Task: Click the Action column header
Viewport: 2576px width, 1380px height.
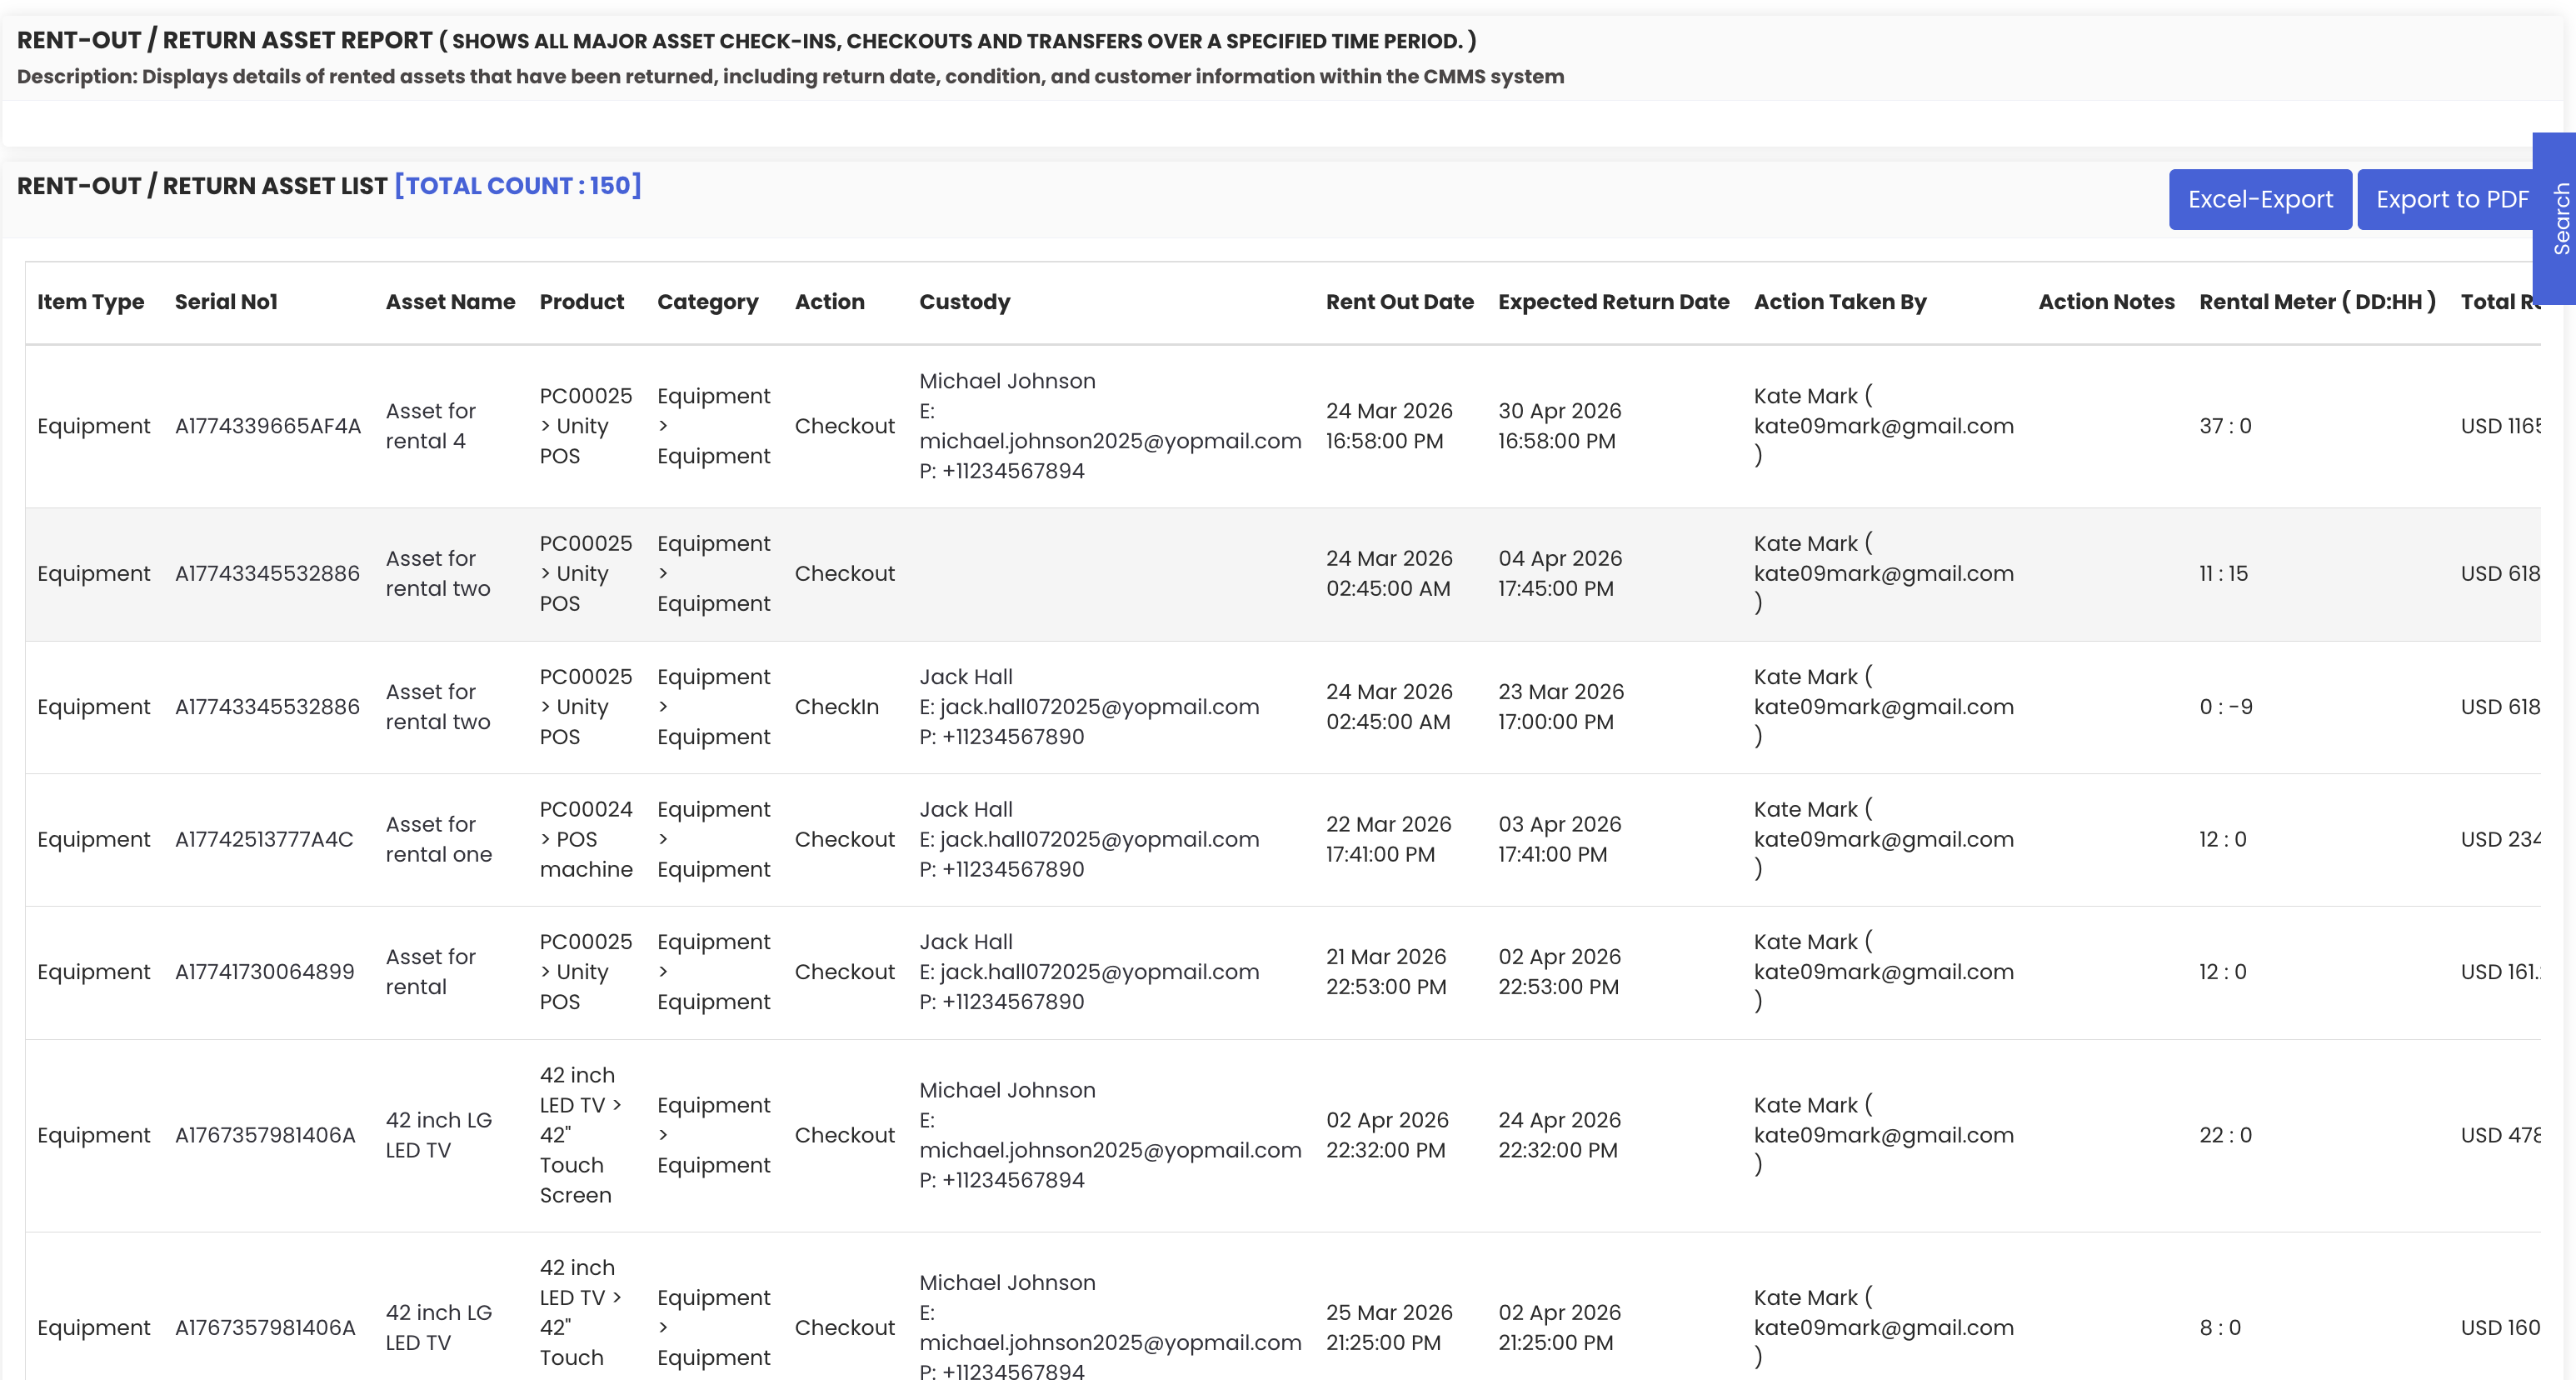Action: point(829,302)
